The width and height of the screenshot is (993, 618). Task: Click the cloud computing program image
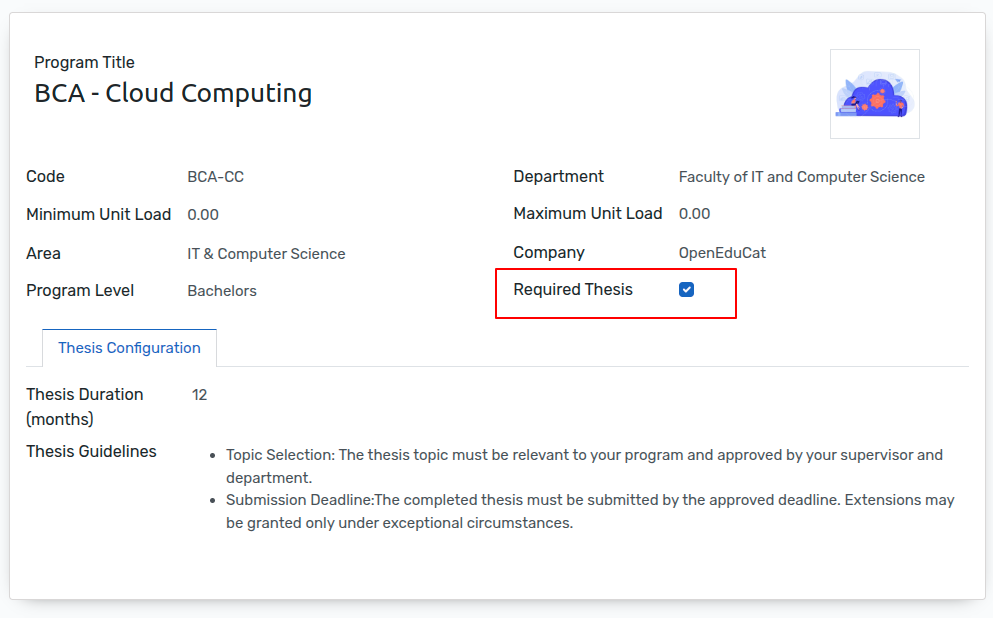(x=875, y=94)
